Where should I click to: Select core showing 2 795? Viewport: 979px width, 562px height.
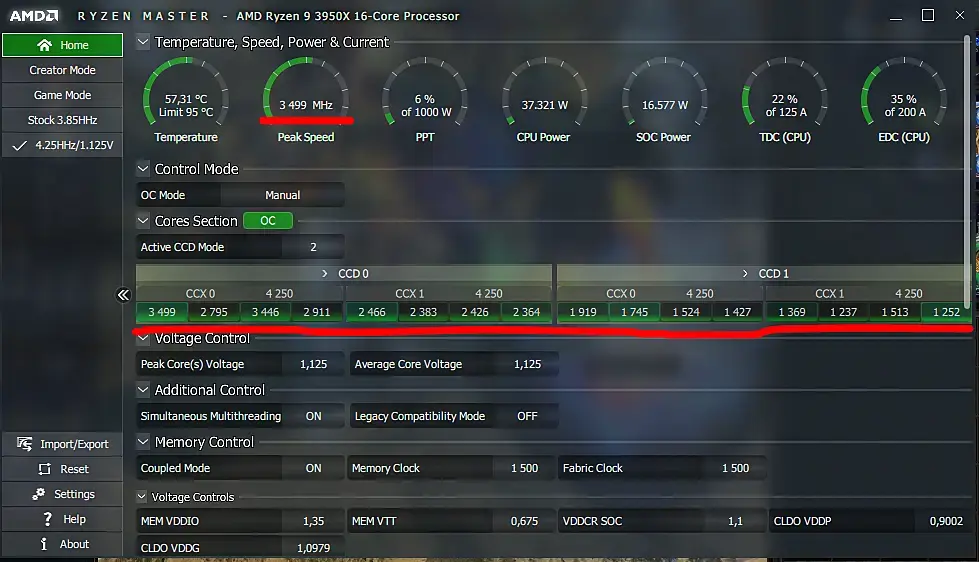pyautogui.click(x=214, y=312)
